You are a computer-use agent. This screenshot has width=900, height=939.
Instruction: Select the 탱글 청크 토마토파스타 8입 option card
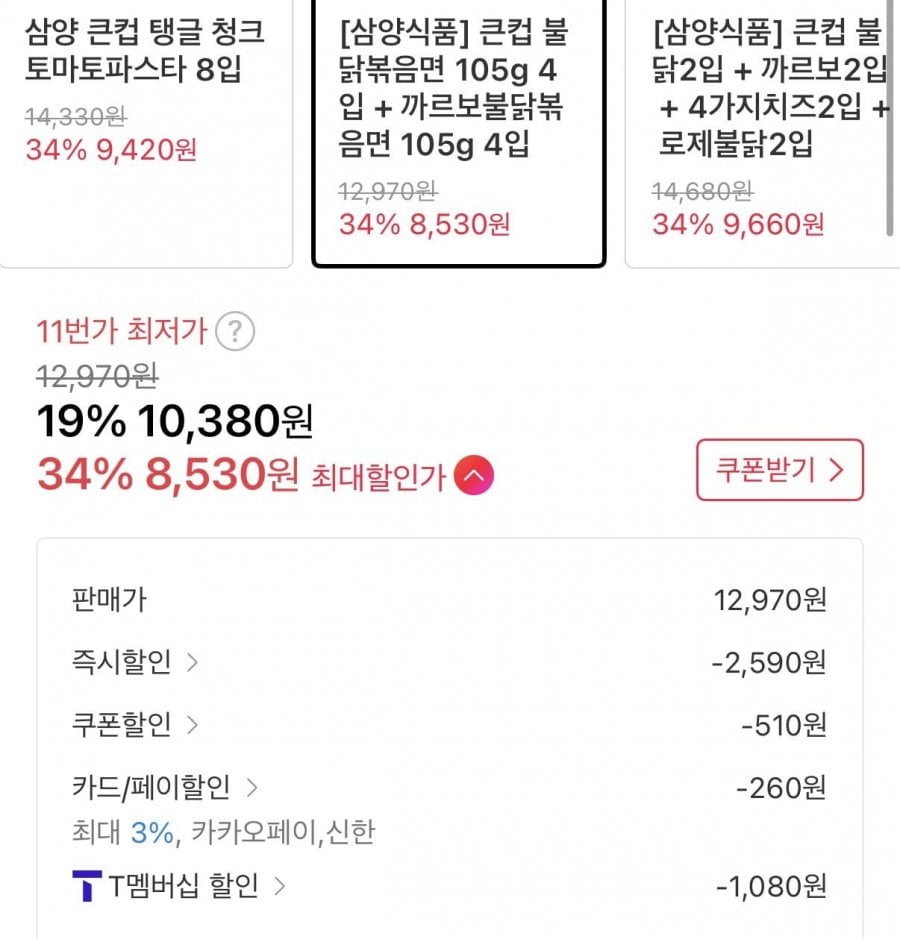pyautogui.click(x=146, y=130)
